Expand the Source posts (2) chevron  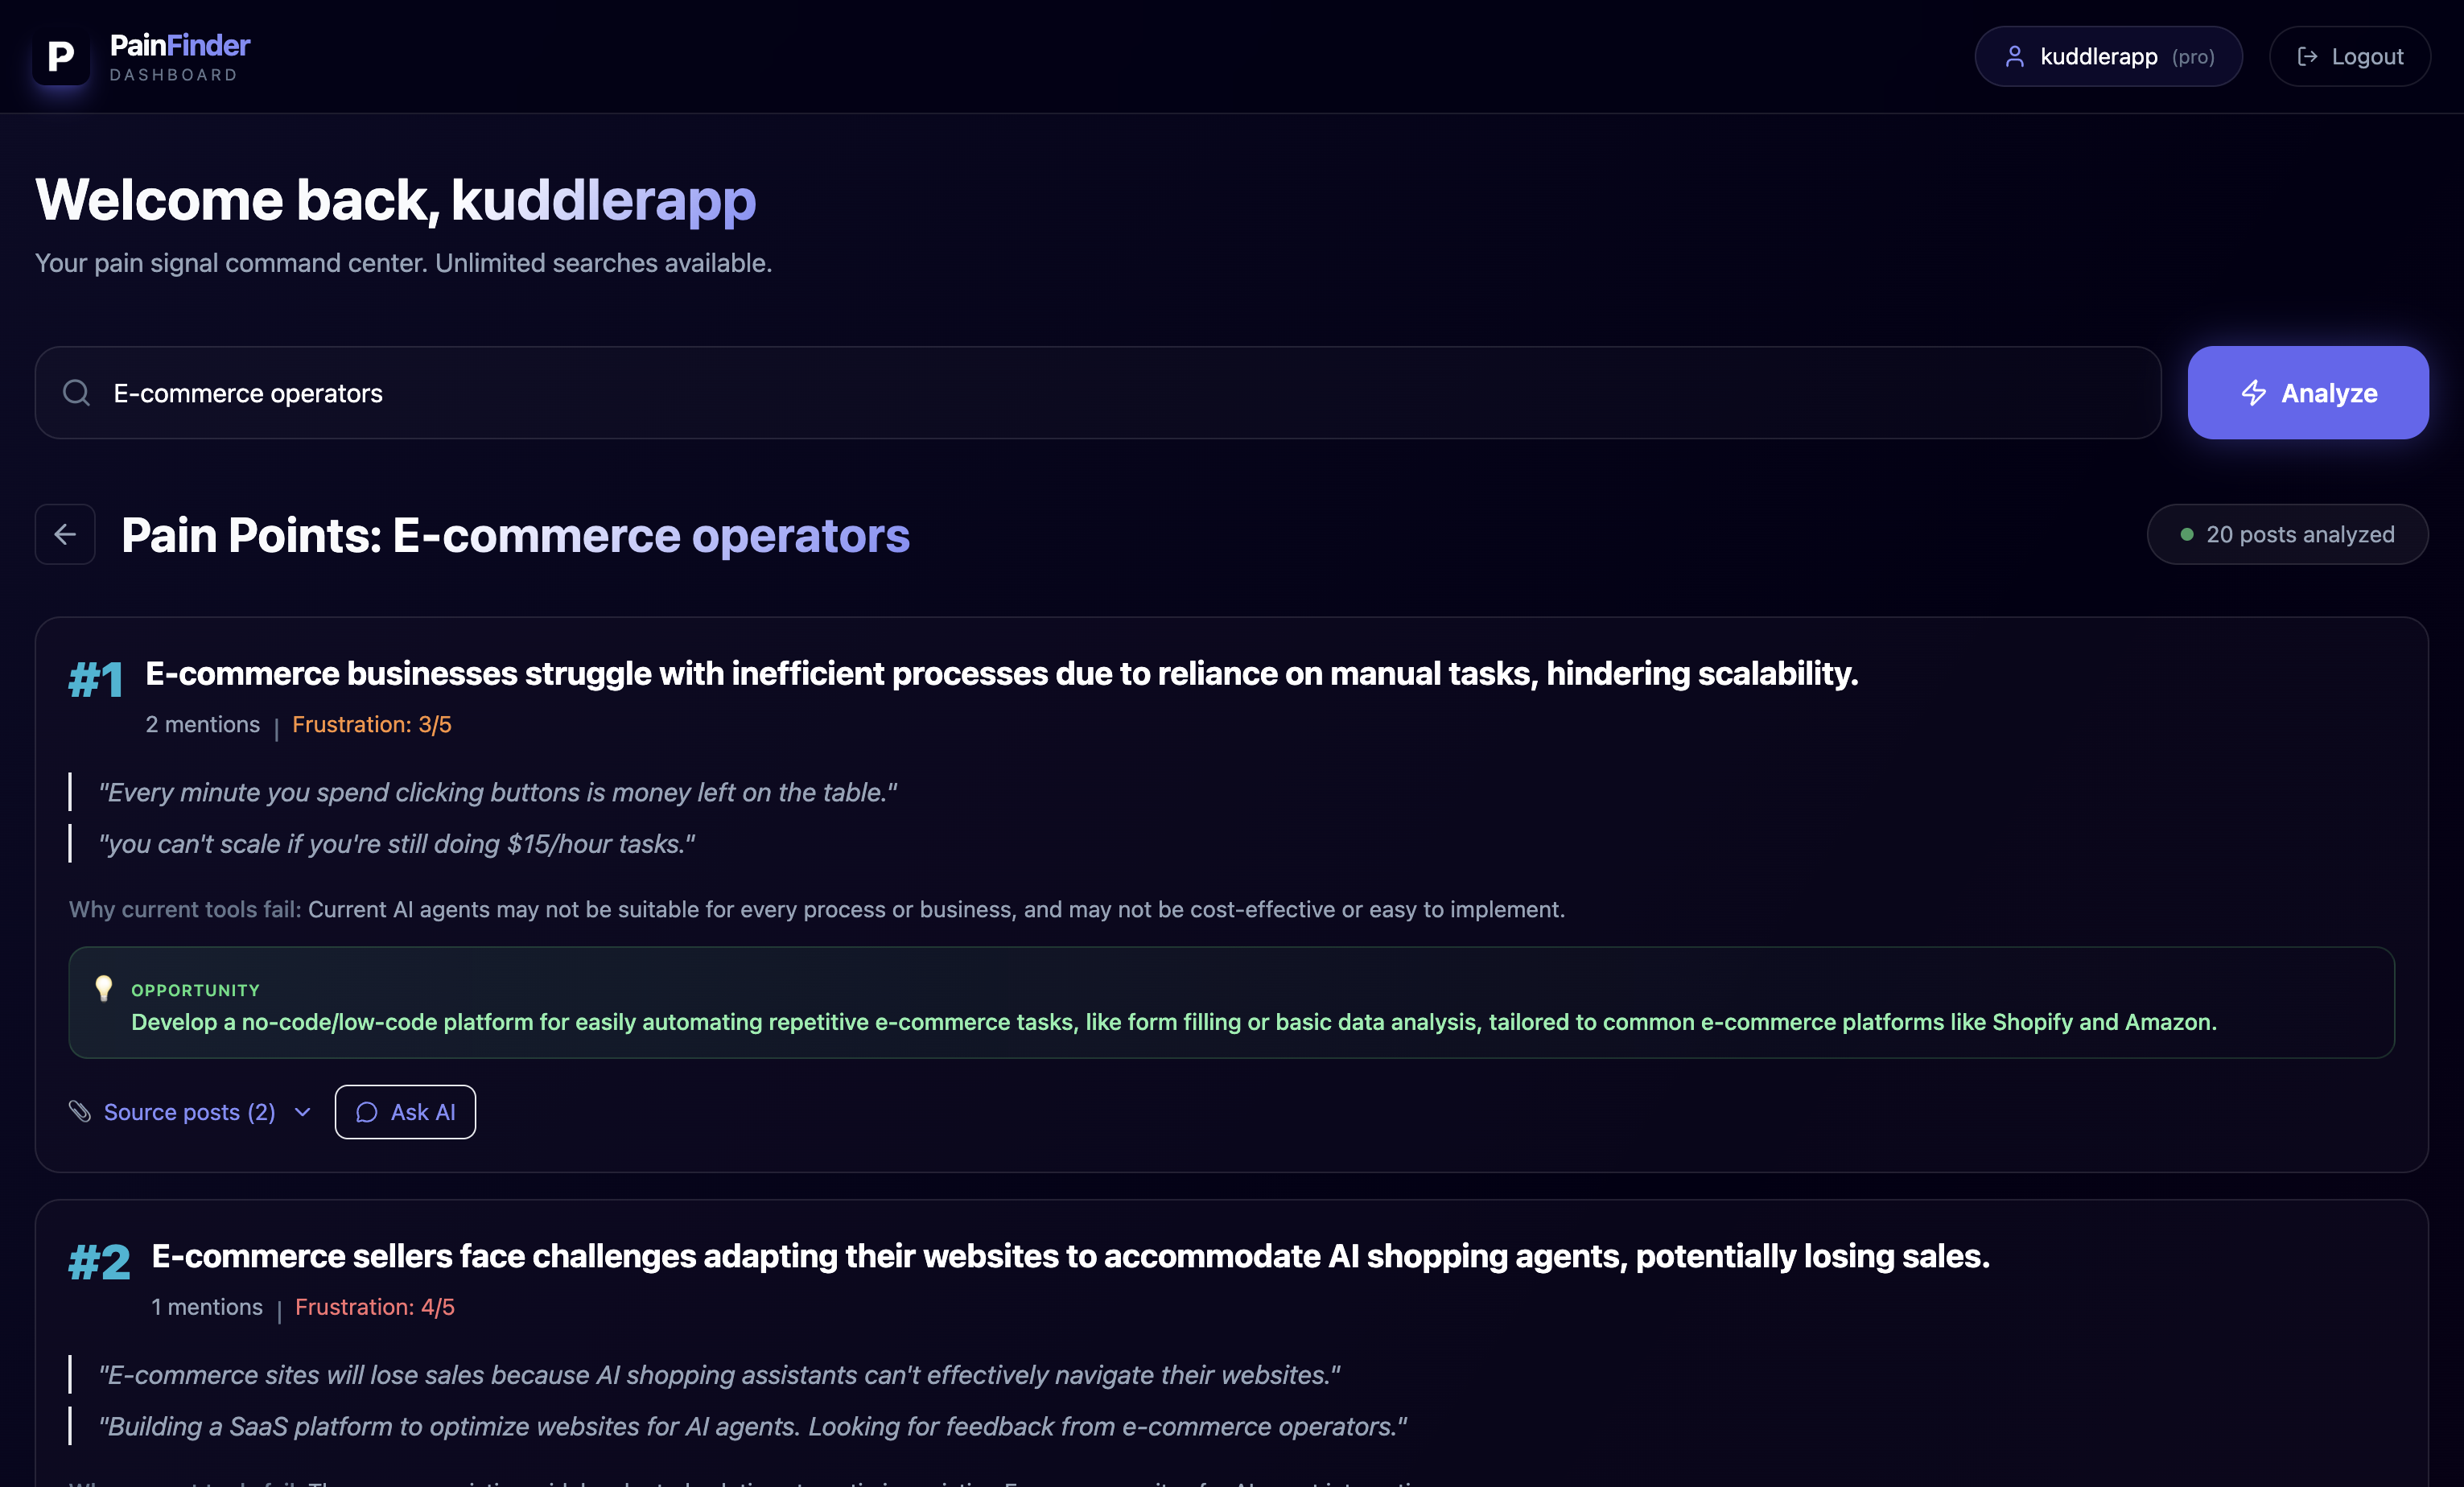303,1112
